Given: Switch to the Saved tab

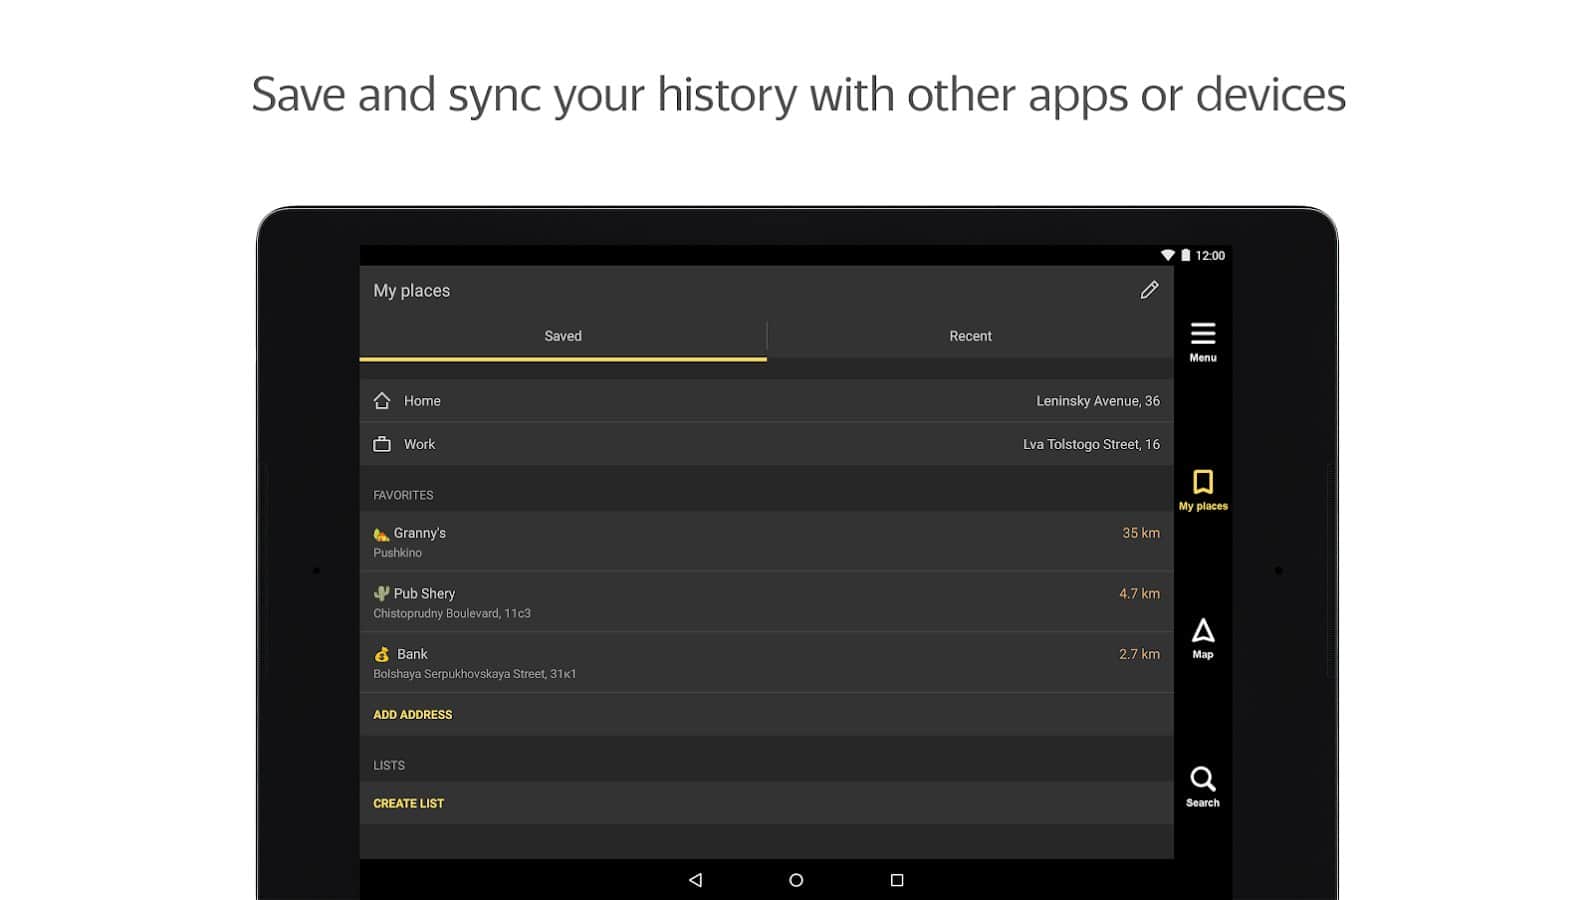Looking at the screenshot, I should tap(563, 336).
